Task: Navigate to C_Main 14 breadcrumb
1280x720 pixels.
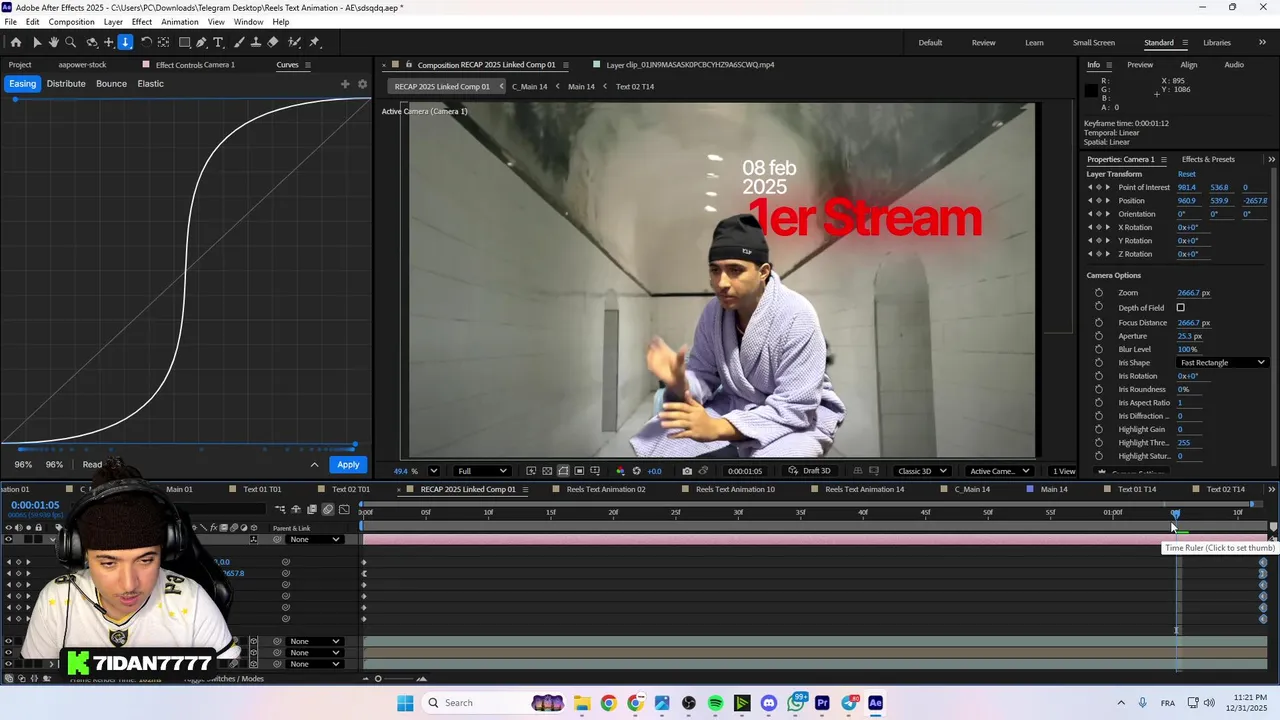Action: pos(529,87)
